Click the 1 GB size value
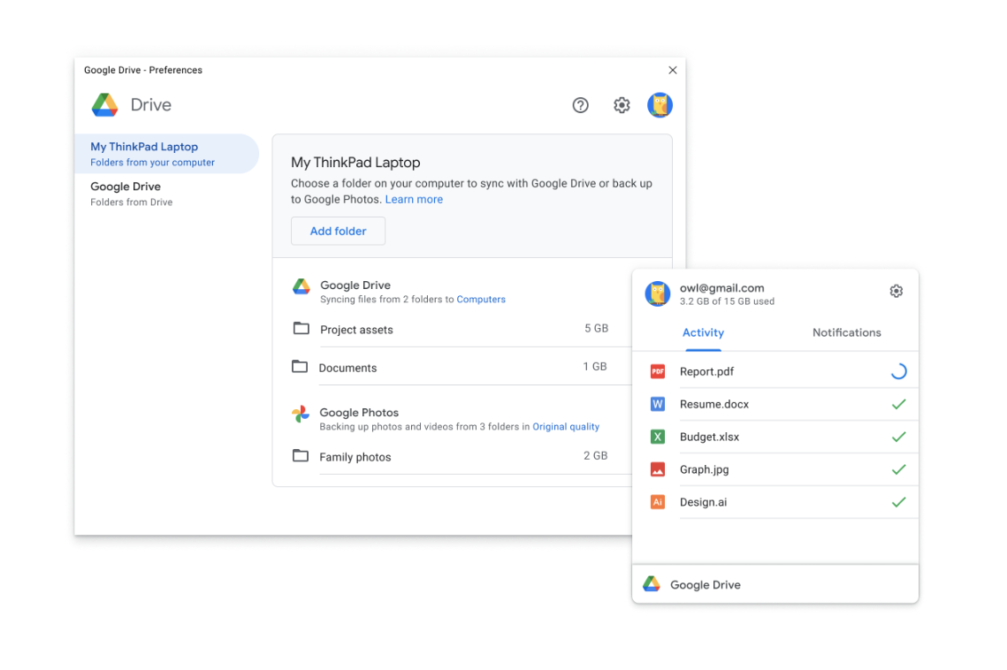This screenshot has height=670, width=1007. pyautogui.click(x=595, y=366)
